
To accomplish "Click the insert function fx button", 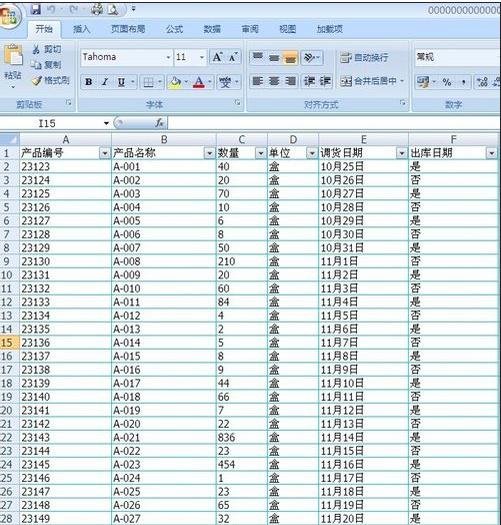I will [x=159, y=123].
